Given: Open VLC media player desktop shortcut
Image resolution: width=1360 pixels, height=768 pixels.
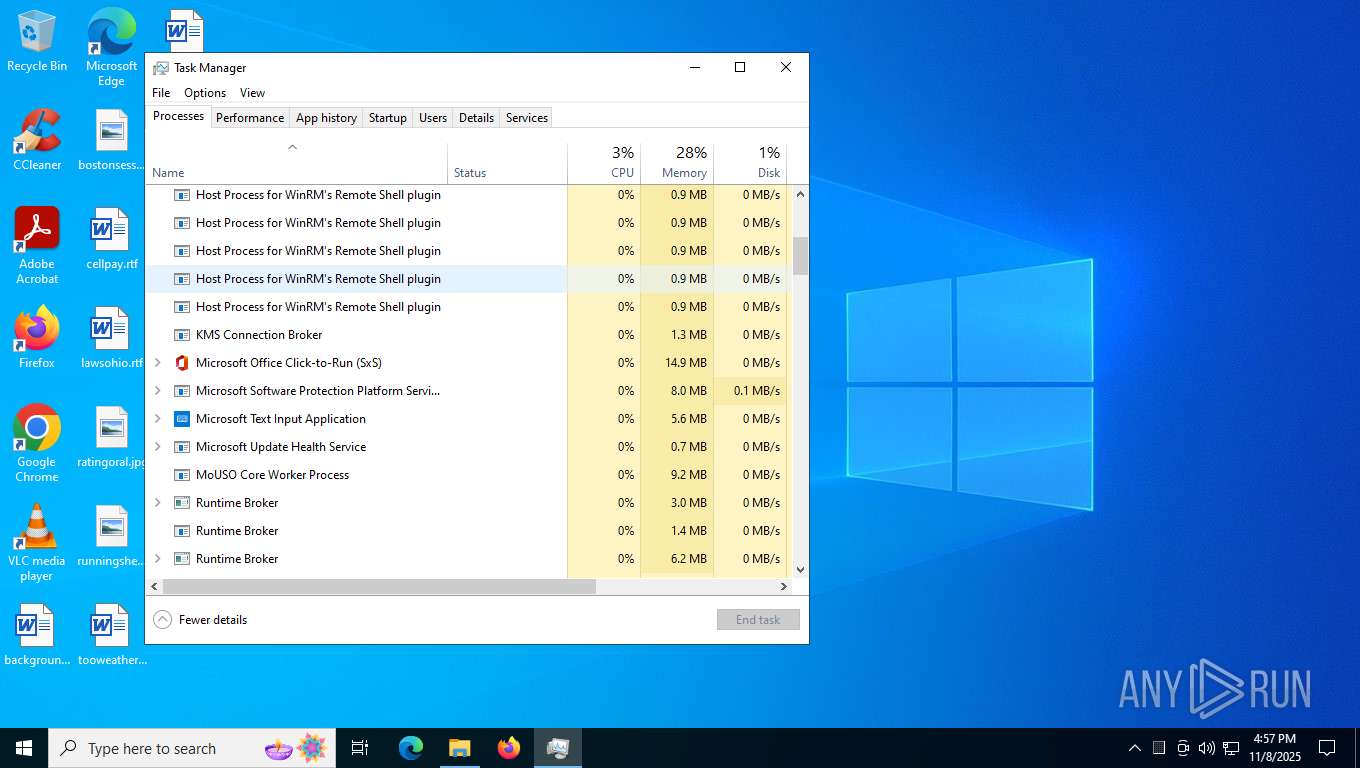Looking at the screenshot, I should [x=37, y=542].
